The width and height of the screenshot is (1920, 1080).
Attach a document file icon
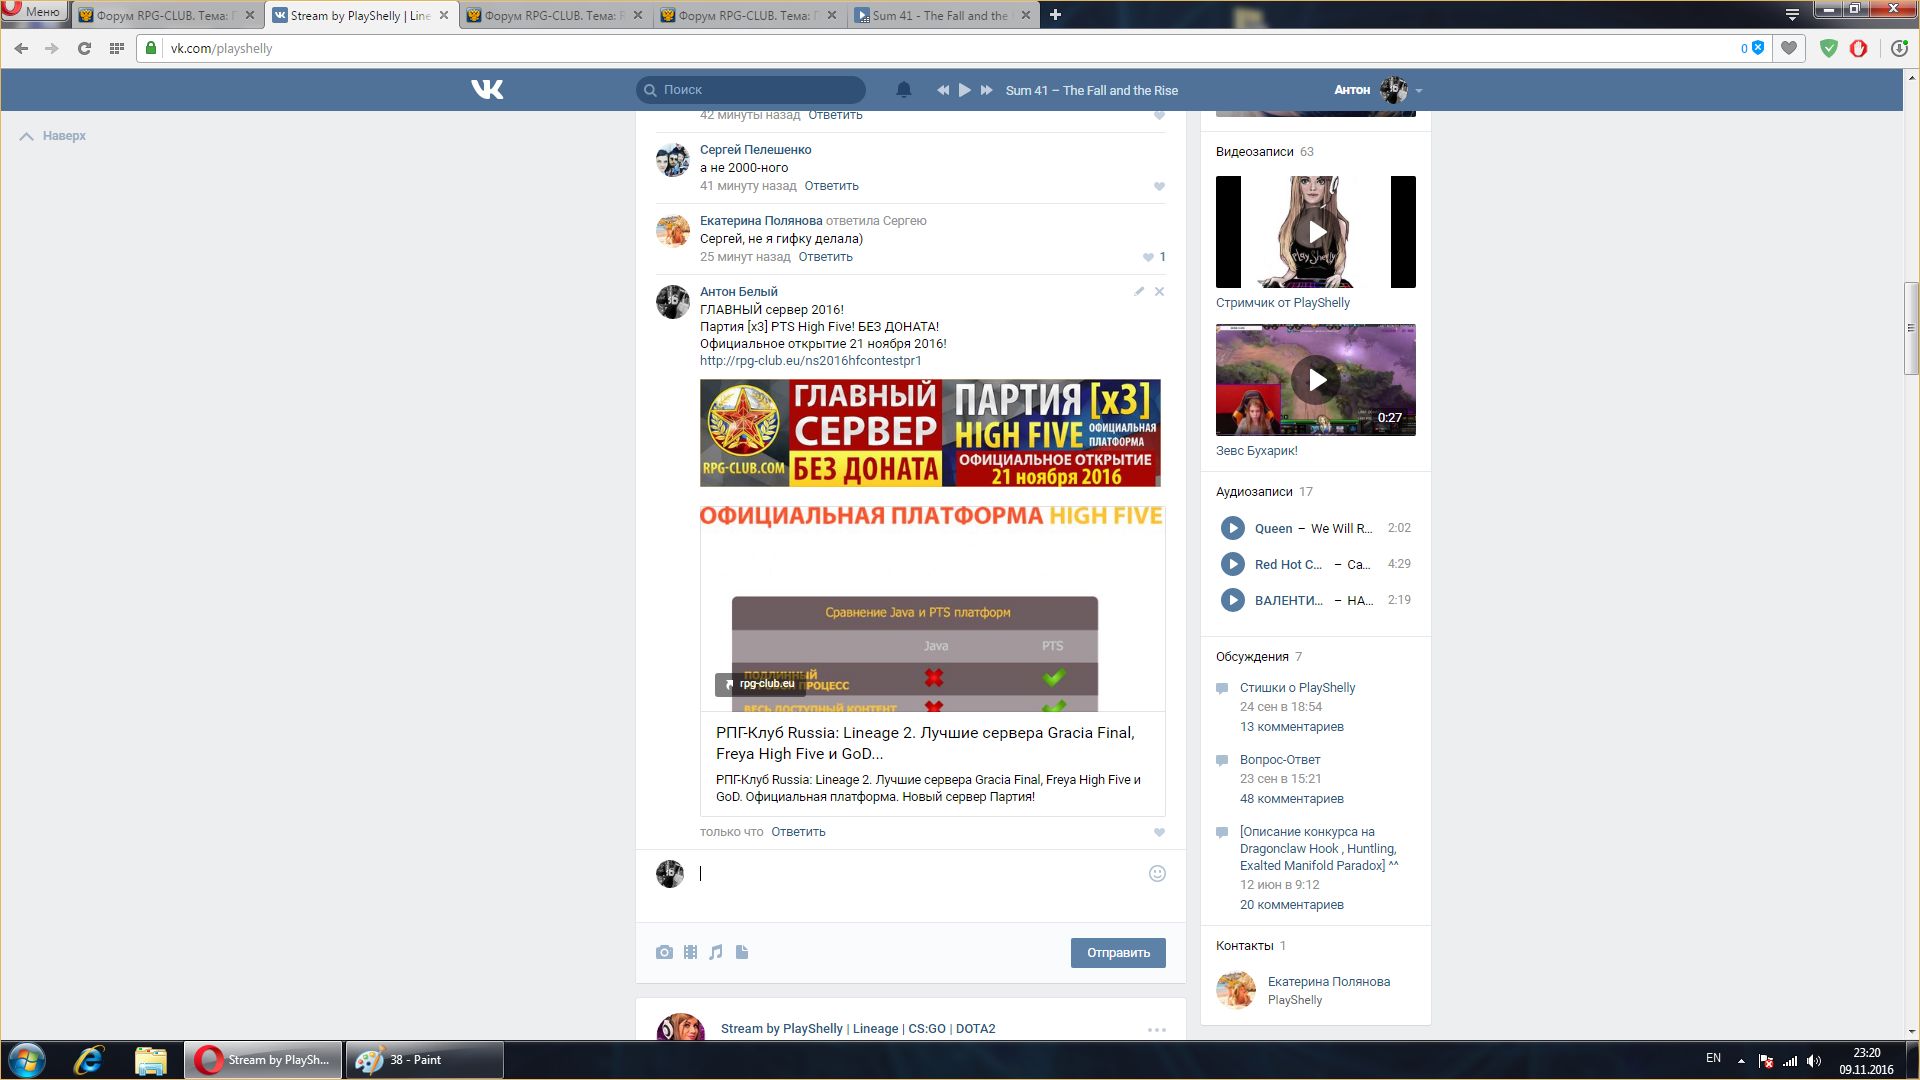(x=742, y=952)
